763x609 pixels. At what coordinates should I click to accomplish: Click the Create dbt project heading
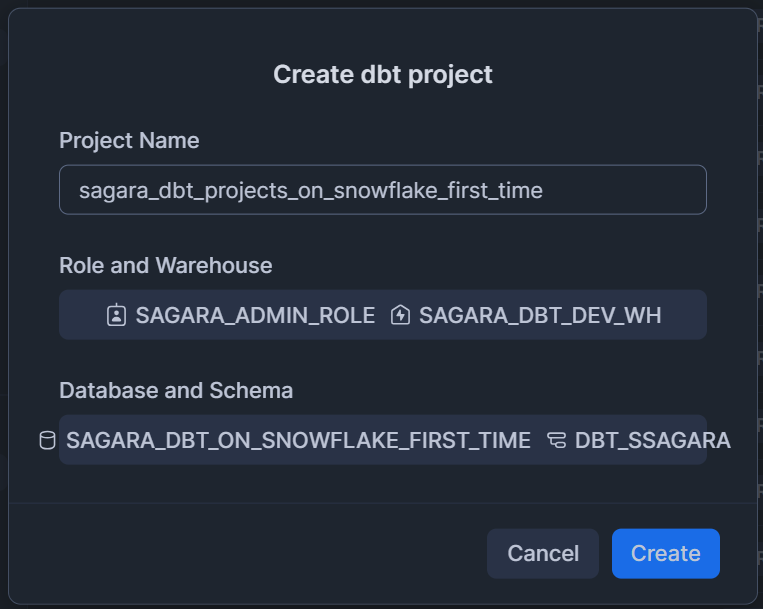382,75
